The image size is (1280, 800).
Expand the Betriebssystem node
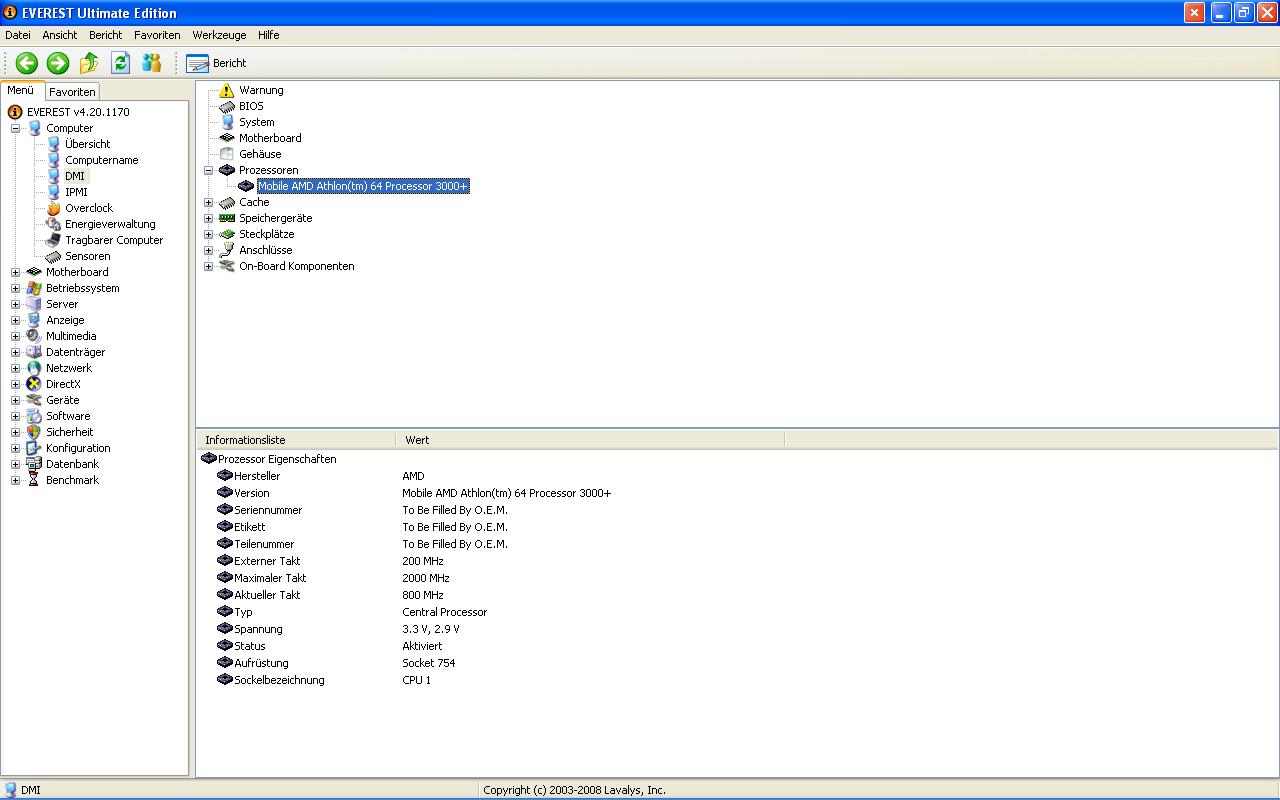[x=15, y=288]
